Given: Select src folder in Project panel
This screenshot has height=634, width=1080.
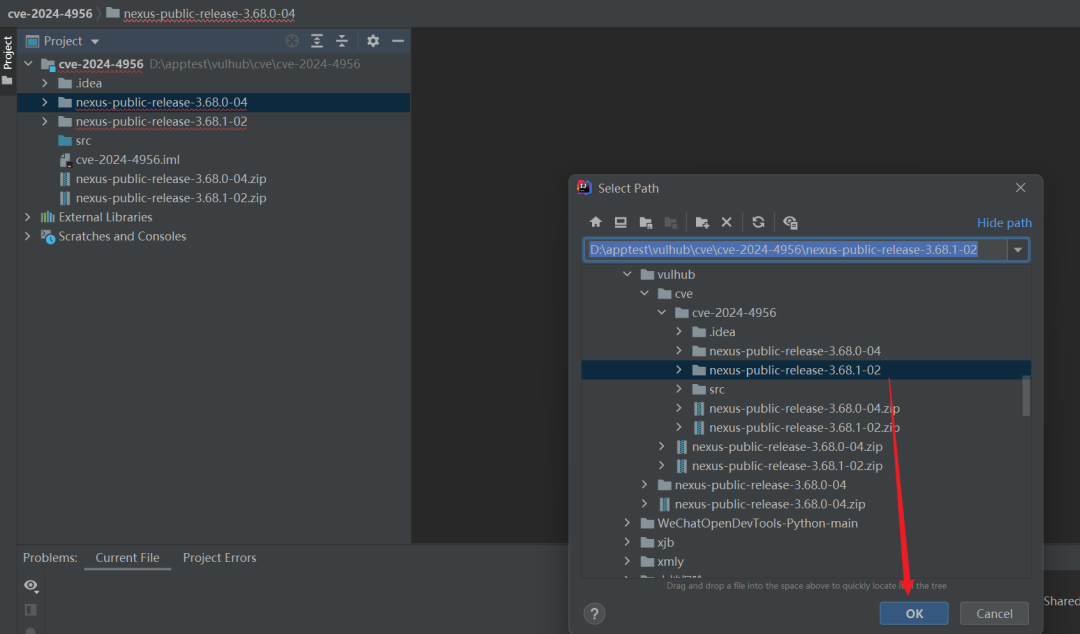Looking at the screenshot, I should pos(83,141).
